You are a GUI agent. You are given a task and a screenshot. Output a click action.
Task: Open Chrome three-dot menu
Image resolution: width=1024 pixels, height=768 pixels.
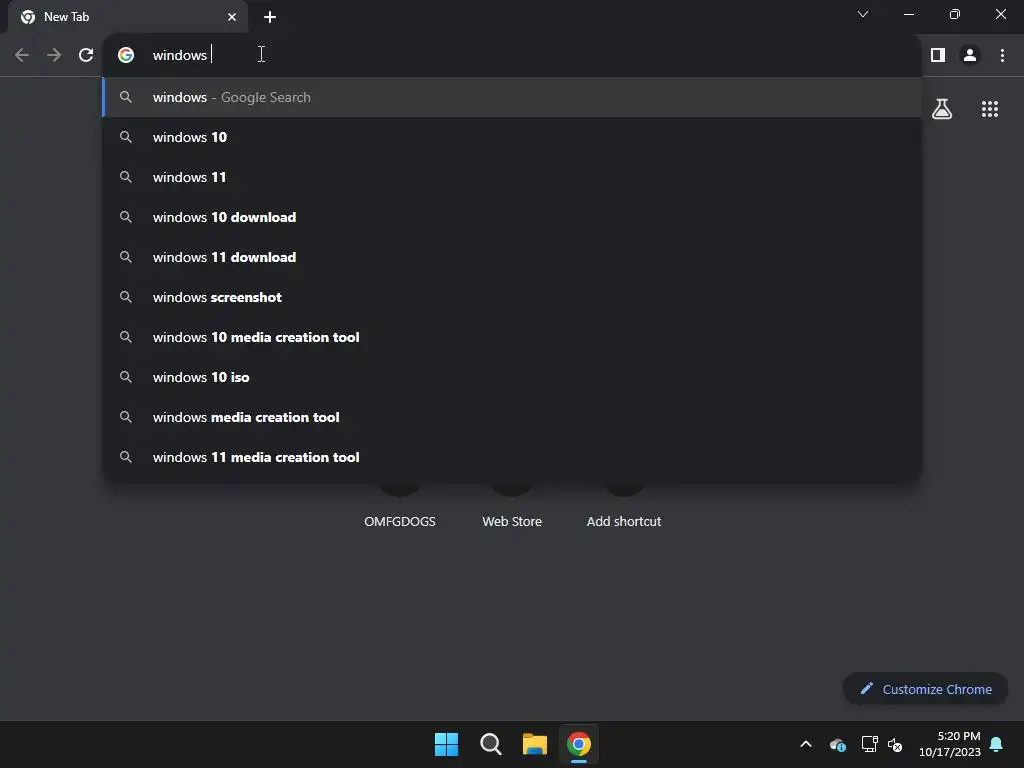pos(1002,55)
